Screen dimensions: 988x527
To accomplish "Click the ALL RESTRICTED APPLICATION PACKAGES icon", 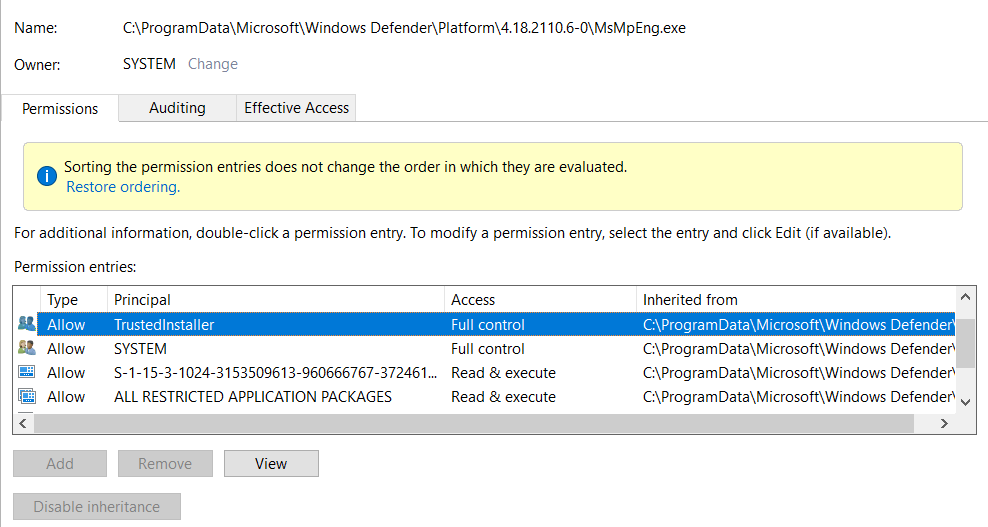I will 26,396.
